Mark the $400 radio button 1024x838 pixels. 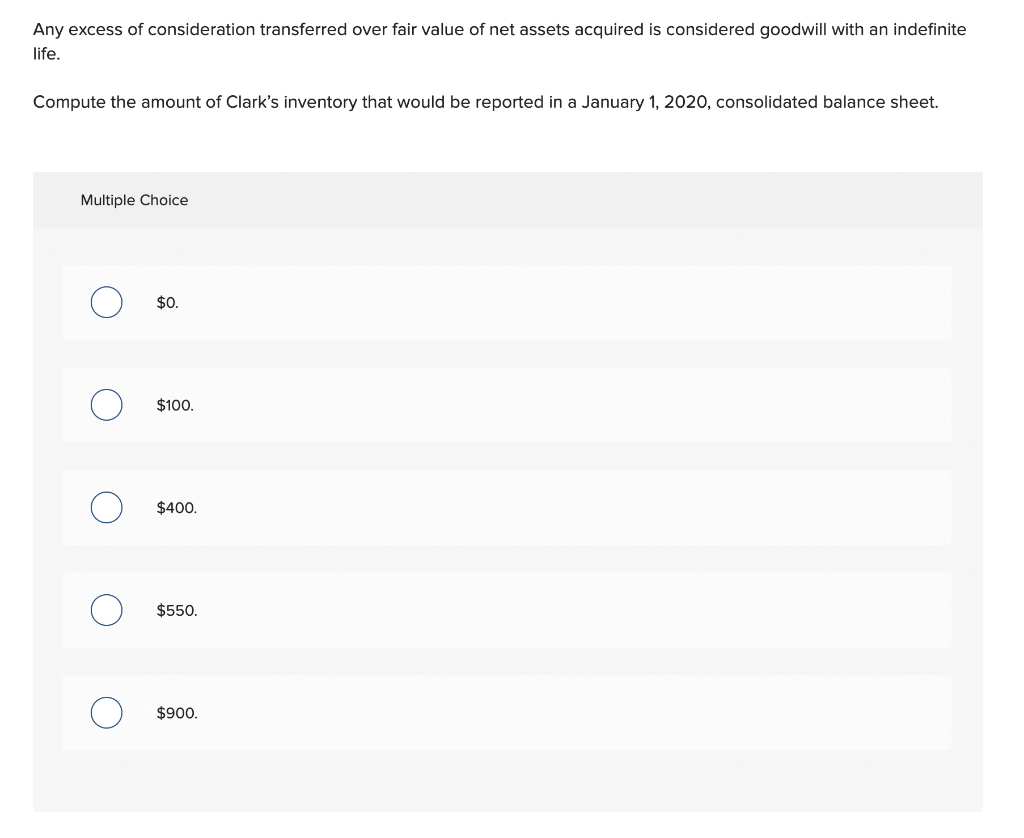pos(106,508)
